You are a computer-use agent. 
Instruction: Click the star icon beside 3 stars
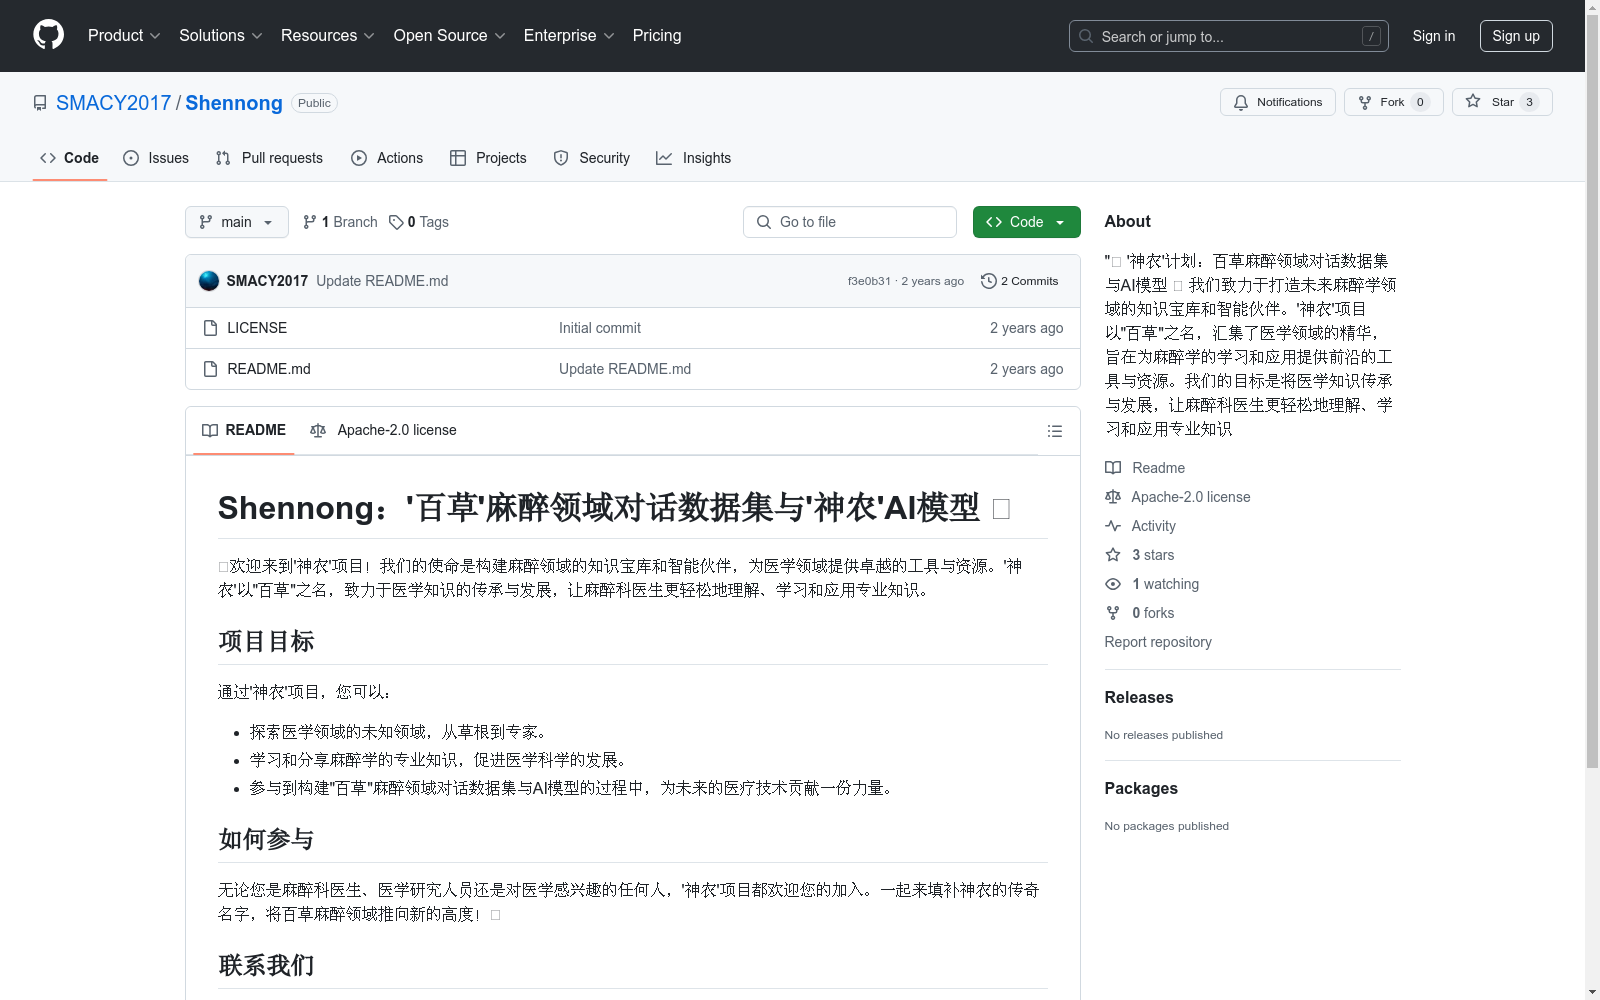(x=1113, y=555)
